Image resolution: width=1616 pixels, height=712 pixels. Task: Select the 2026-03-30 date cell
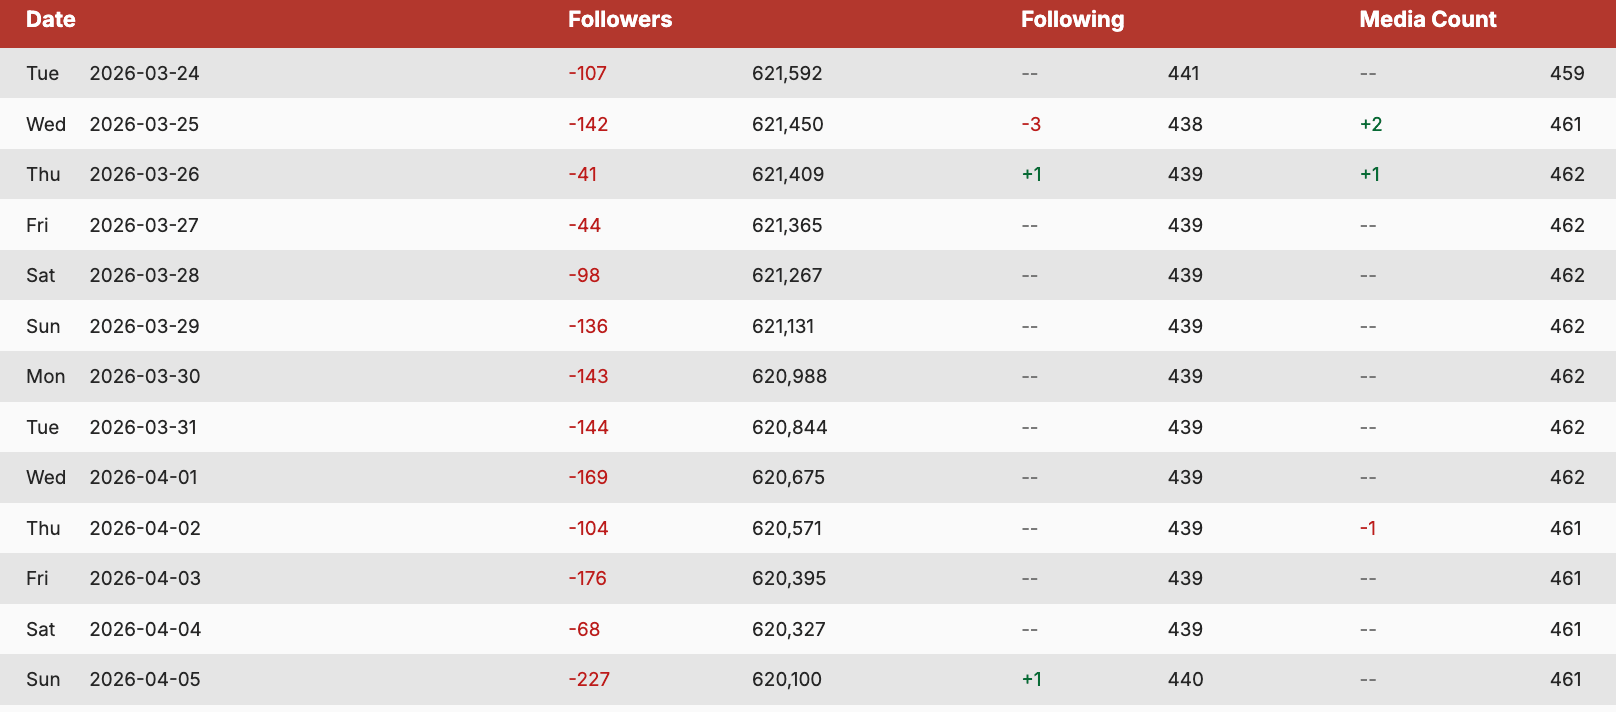pyautogui.click(x=145, y=376)
